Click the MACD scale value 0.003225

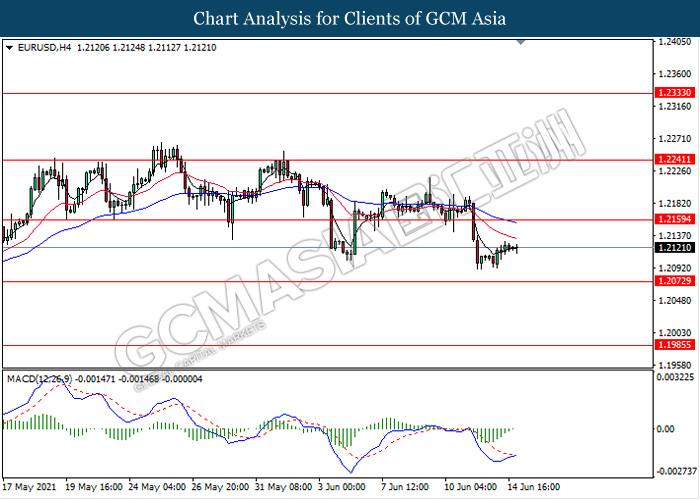675,377
